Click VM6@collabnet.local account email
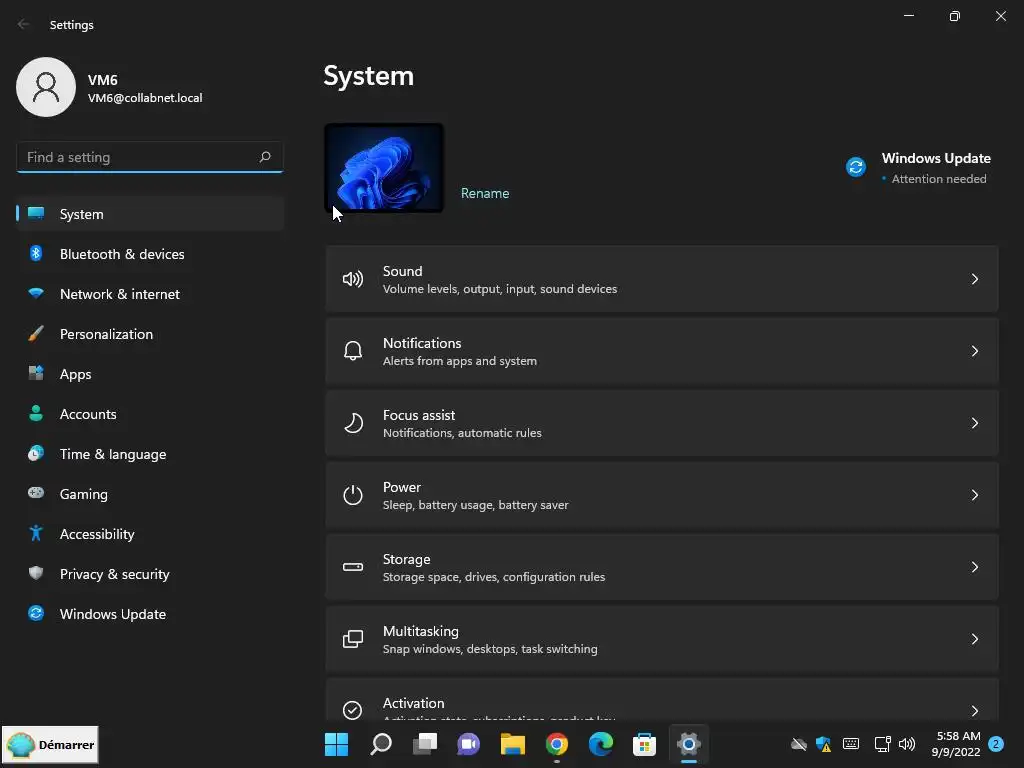1024x768 pixels. pyautogui.click(x=145, y=98)
